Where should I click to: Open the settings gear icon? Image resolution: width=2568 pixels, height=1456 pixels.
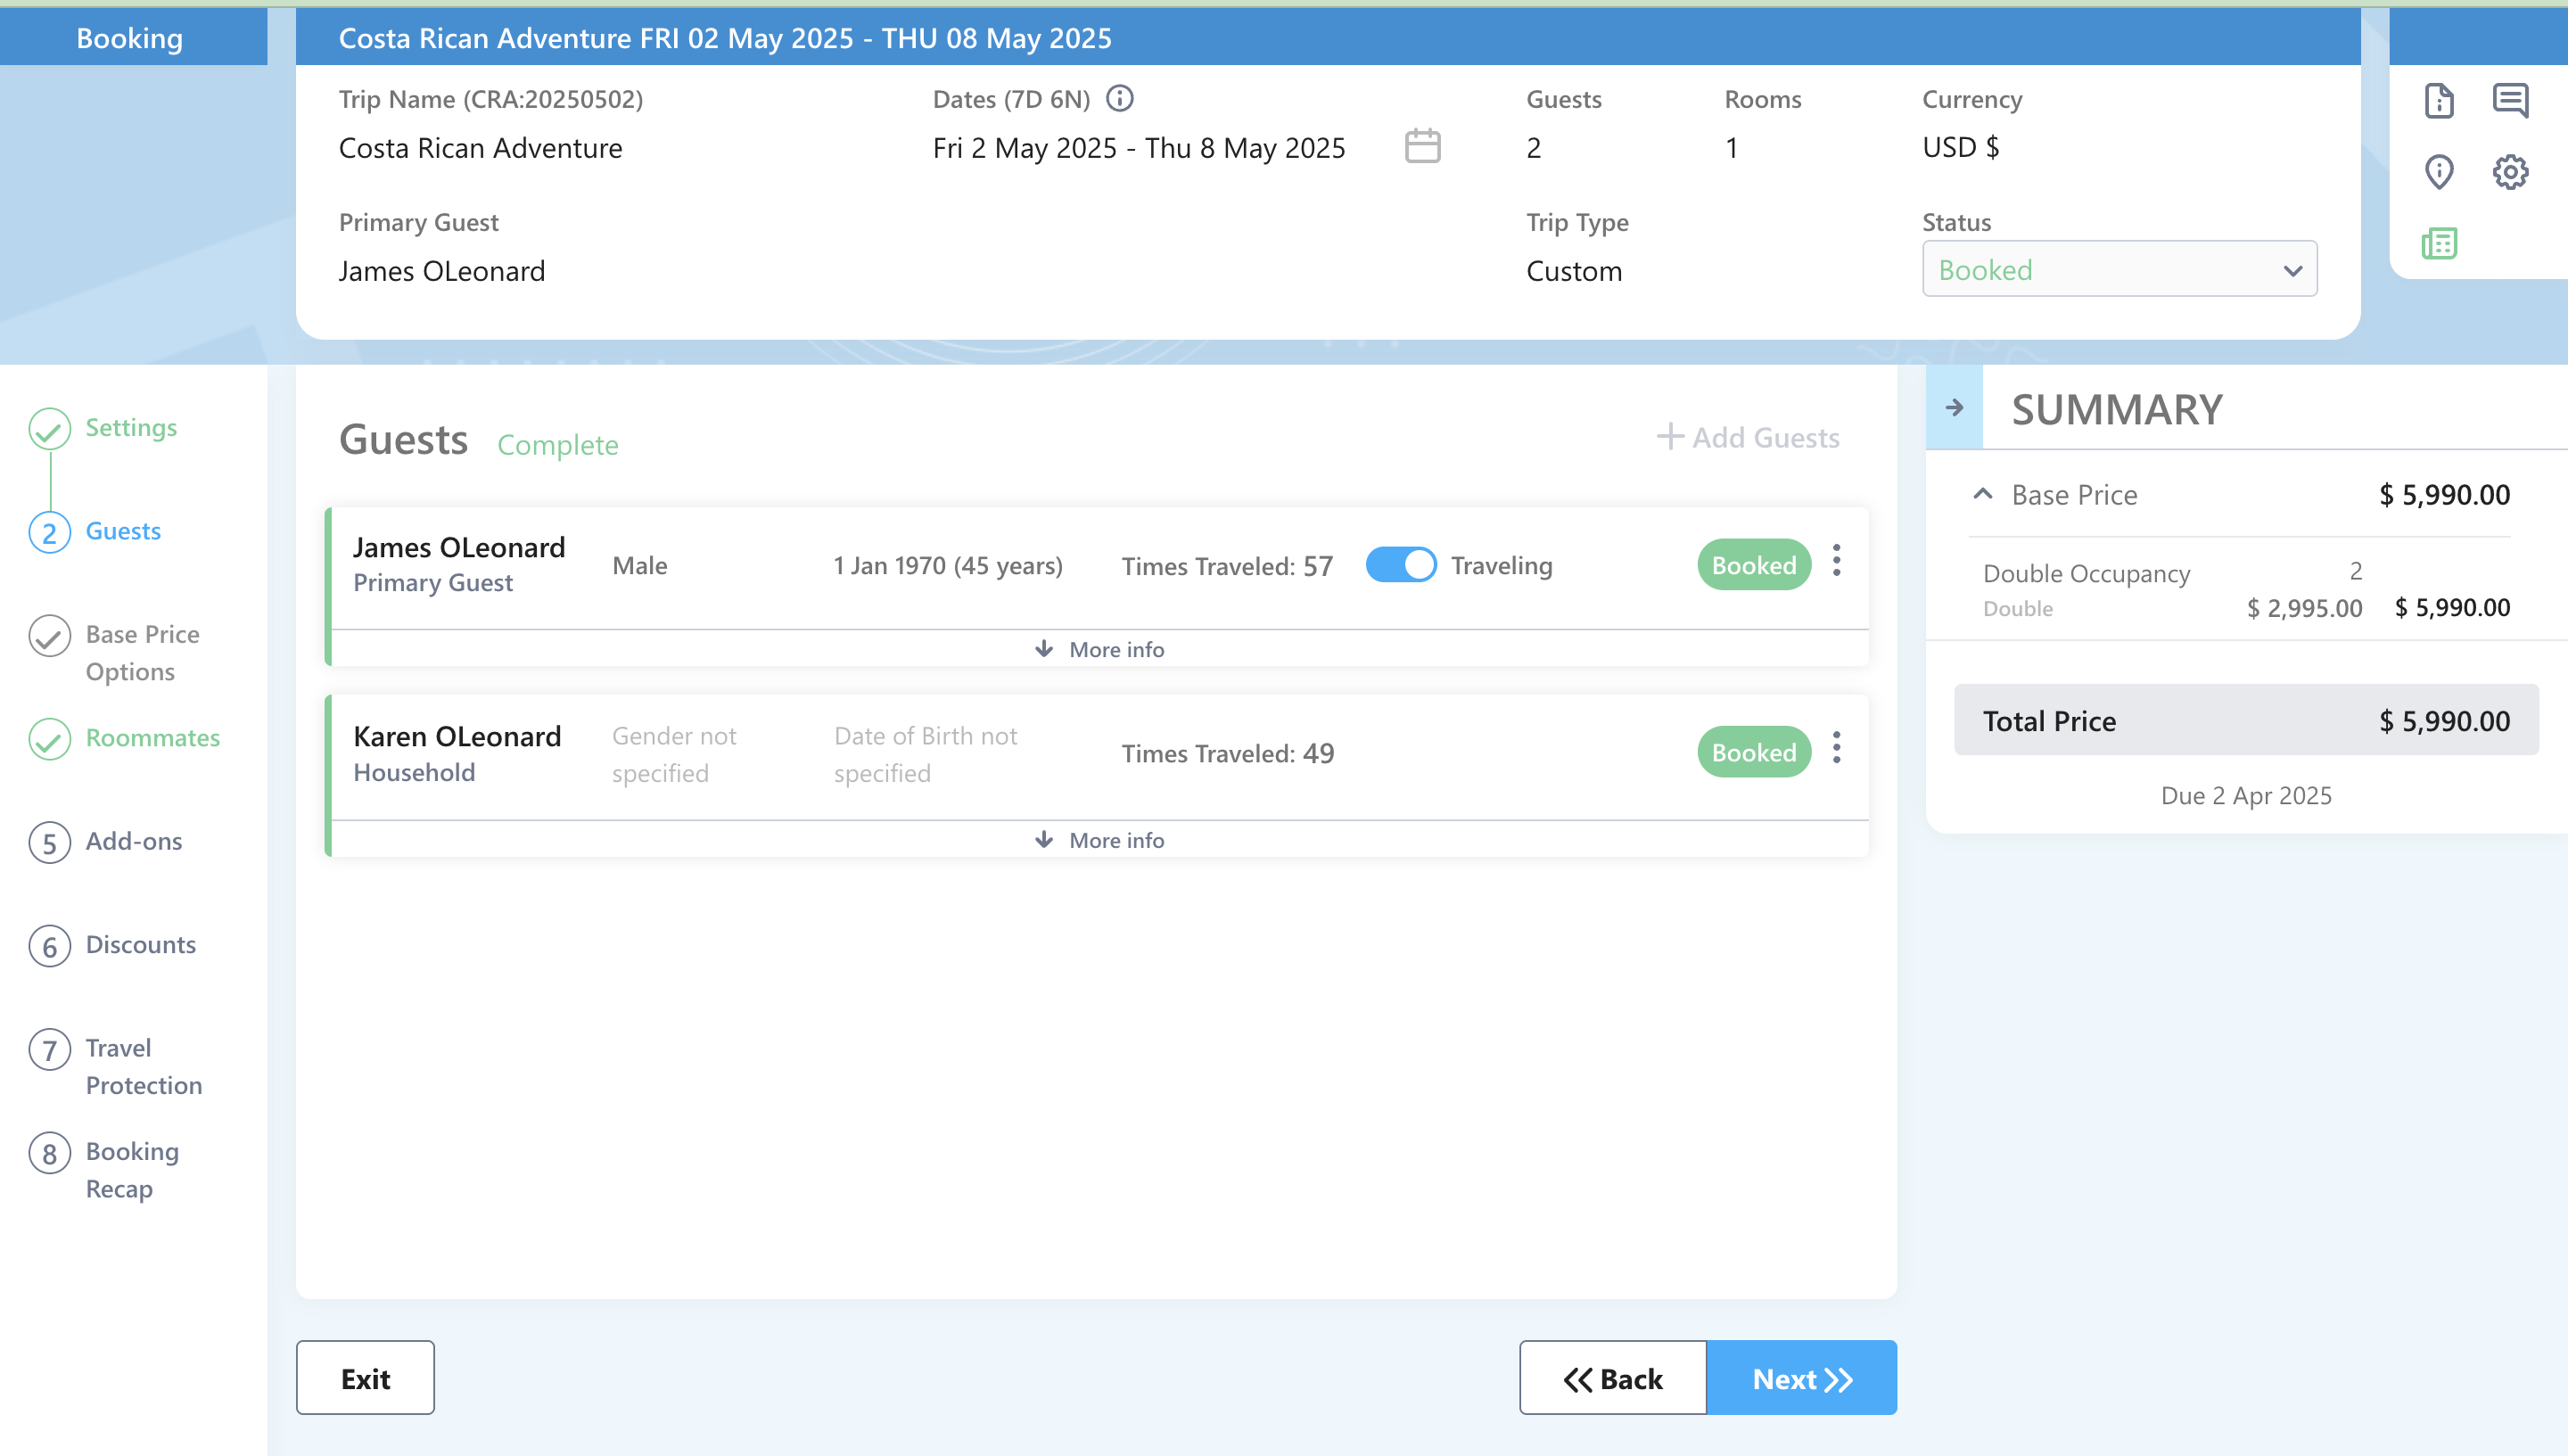click(2510, 172)
